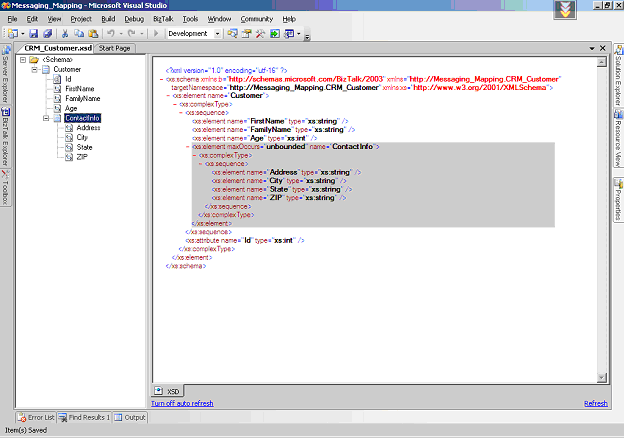Screen dimensions: 624x438
Task: Click the green-arrow Start Page toolbar icon
Action: 275,34
